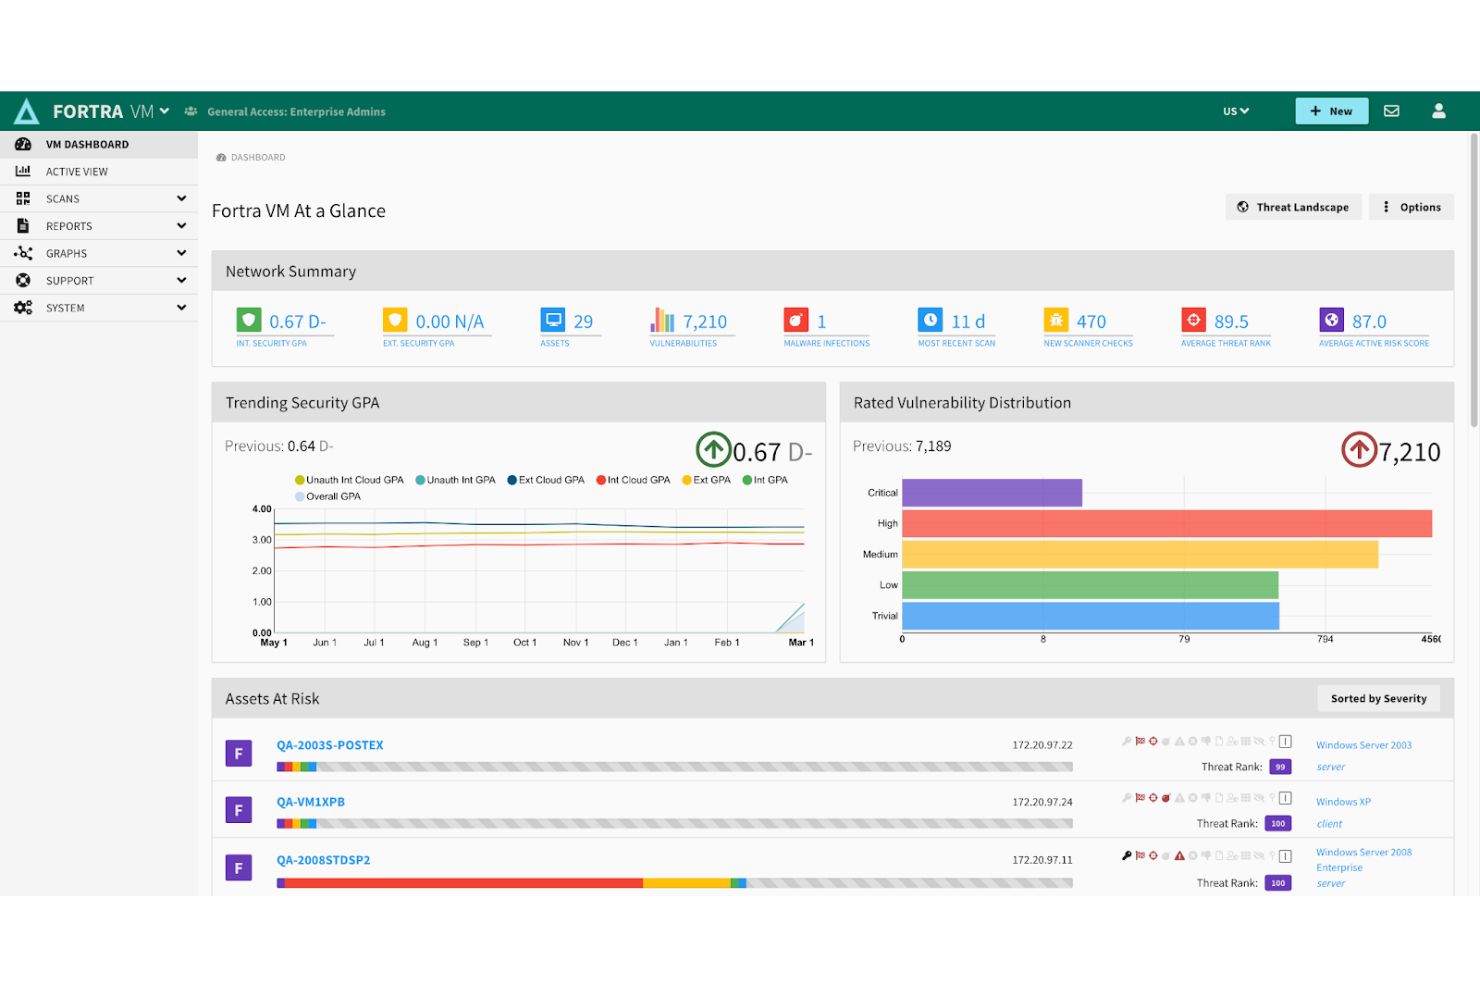
Task: Open the user profile icon
Action: pos(1438,111)
